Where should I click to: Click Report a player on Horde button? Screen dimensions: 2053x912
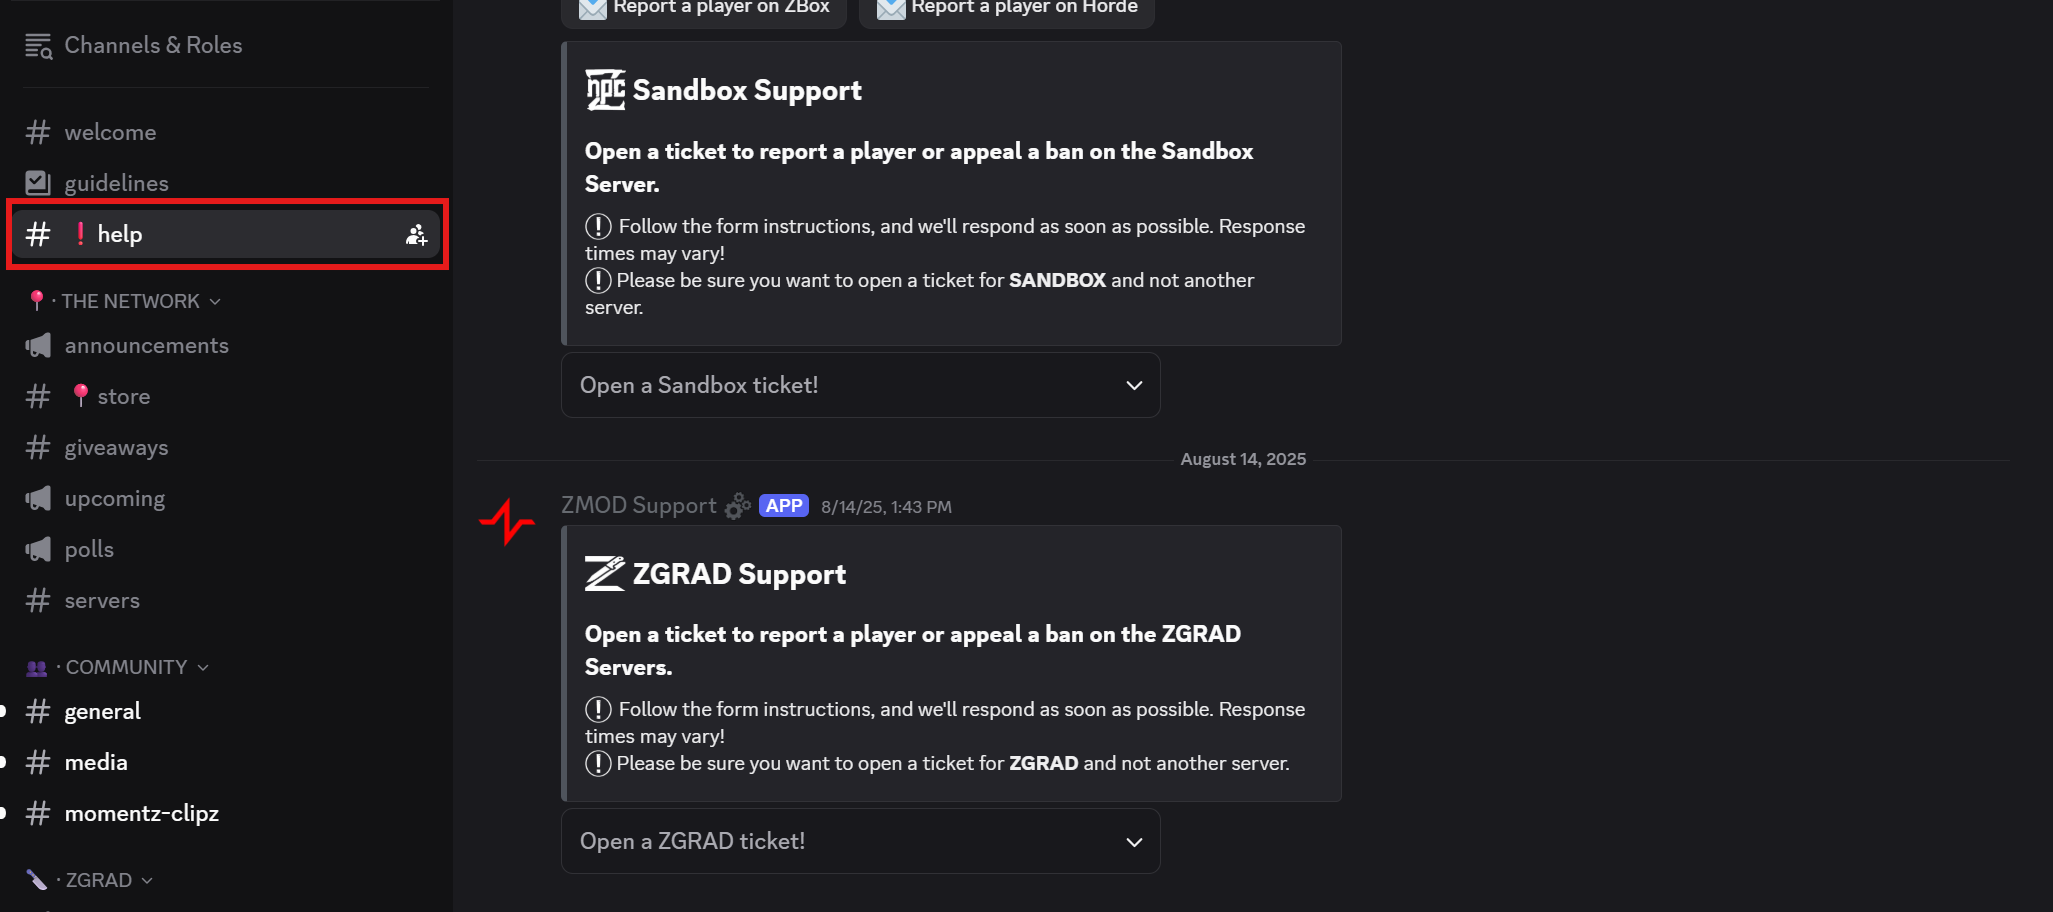point(1007,8)
